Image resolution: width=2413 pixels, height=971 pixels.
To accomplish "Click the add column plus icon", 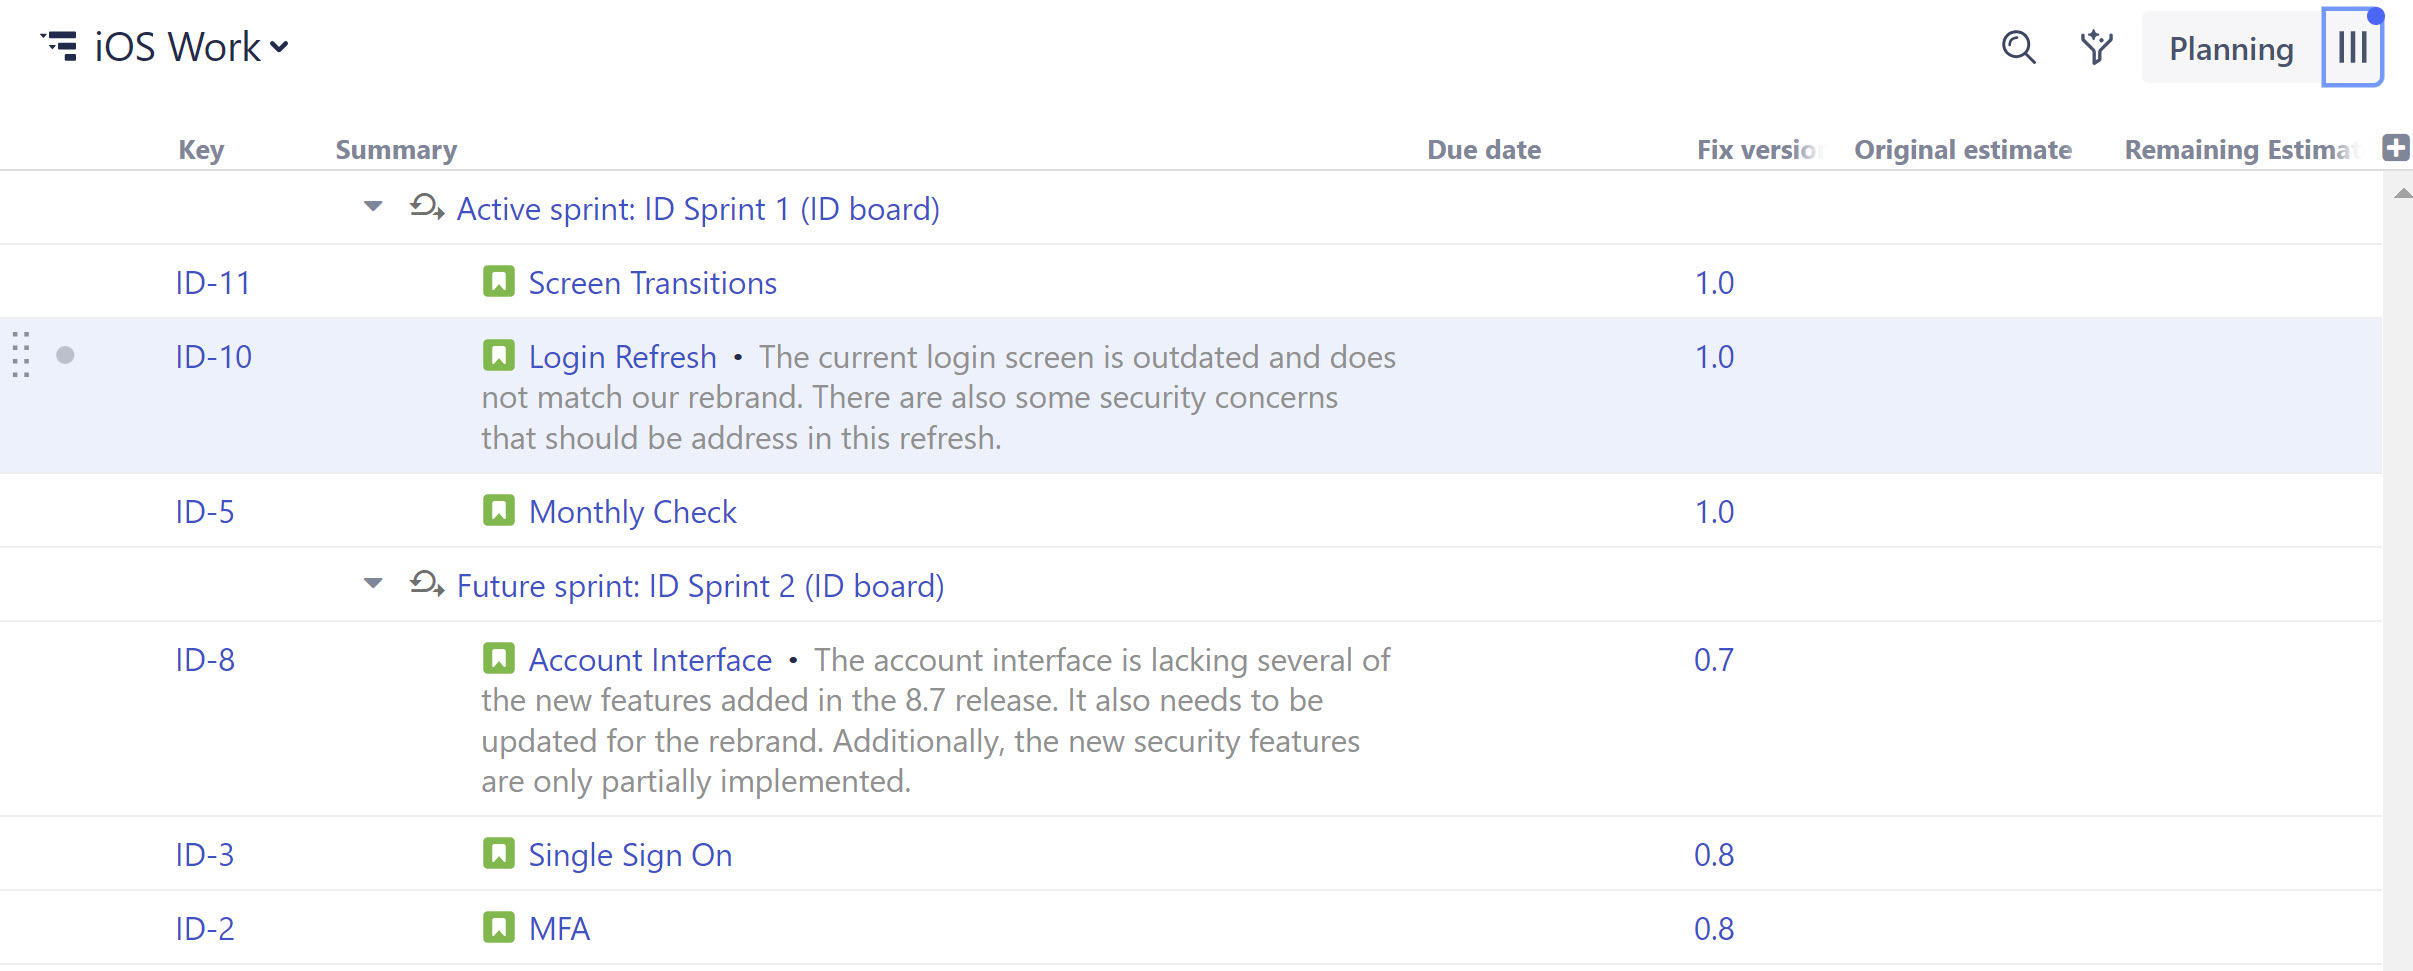I will 2395,148.
